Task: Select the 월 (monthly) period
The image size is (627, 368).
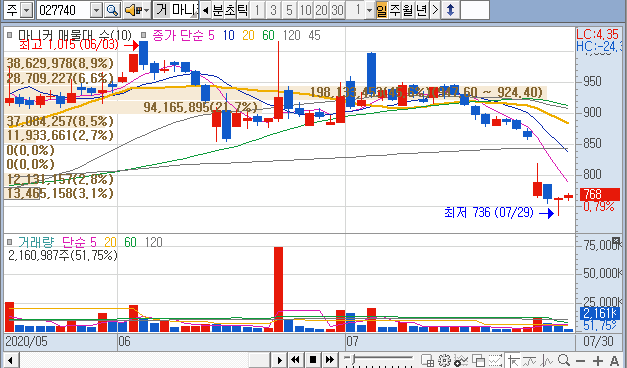Action: pos(408,10)
